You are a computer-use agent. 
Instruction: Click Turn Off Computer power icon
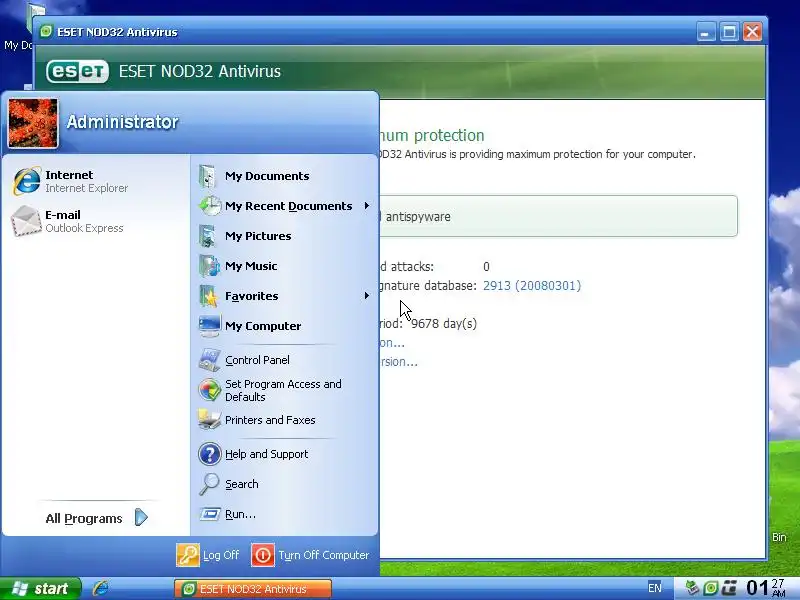(263, 555)
